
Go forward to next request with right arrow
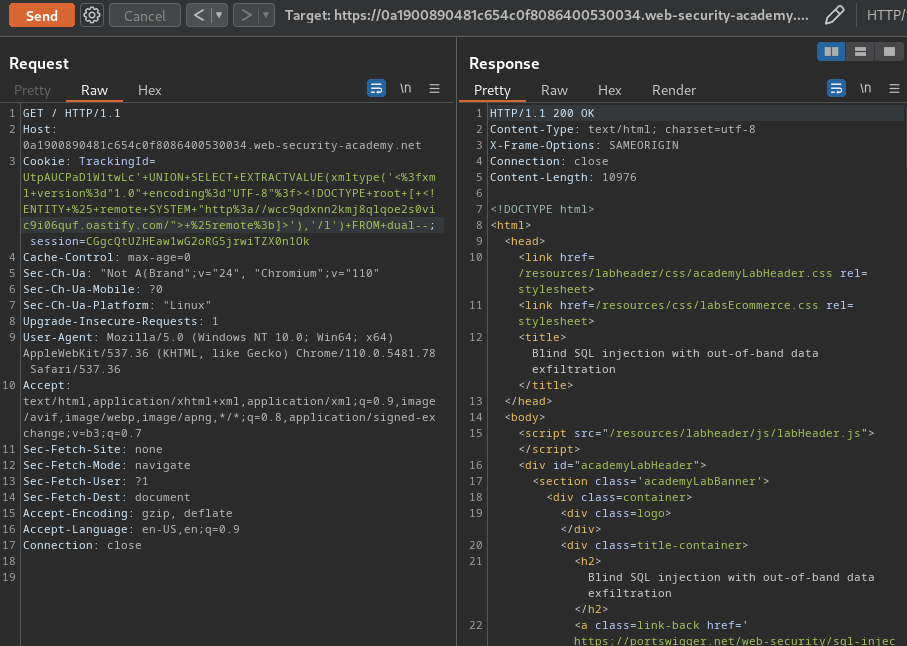click(x=246, y=15)
